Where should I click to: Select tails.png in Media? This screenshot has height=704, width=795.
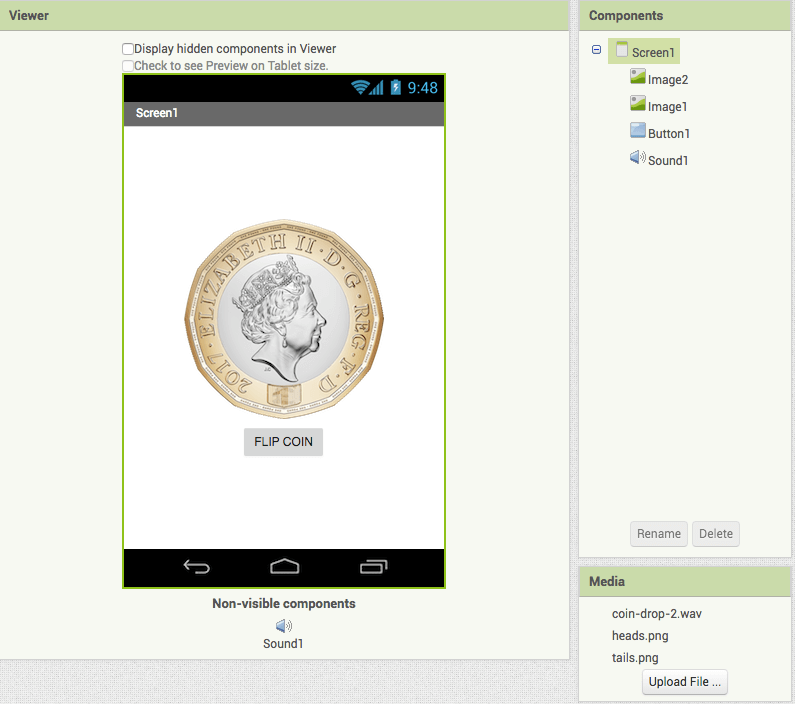pos(635,658)
